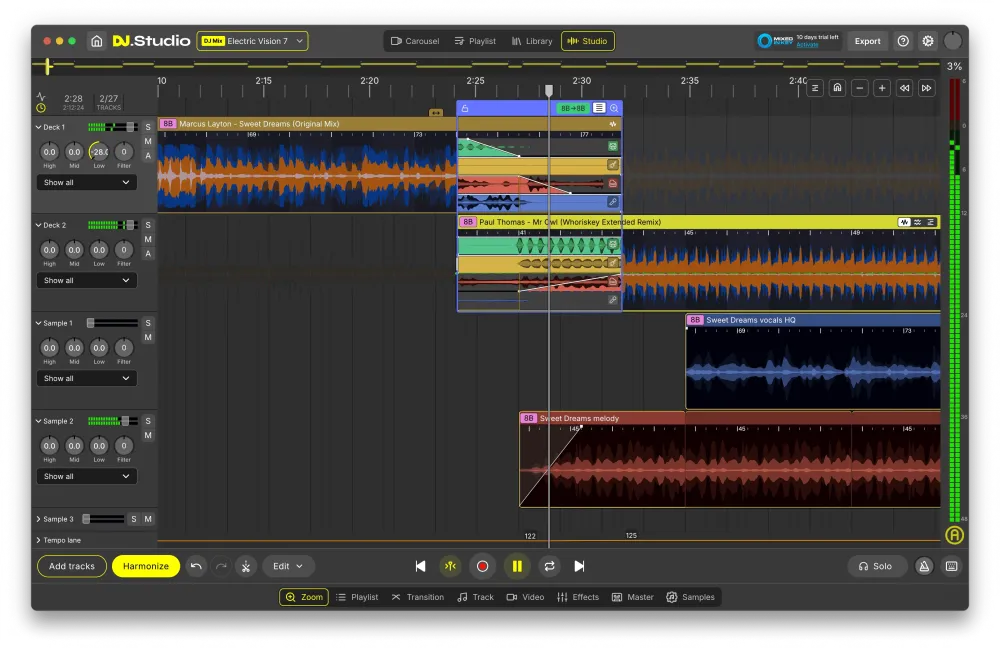Jump to next transition with fast-forward icon
The width and height of the screenshot is (1000, 648).
[x=927, y=88]
